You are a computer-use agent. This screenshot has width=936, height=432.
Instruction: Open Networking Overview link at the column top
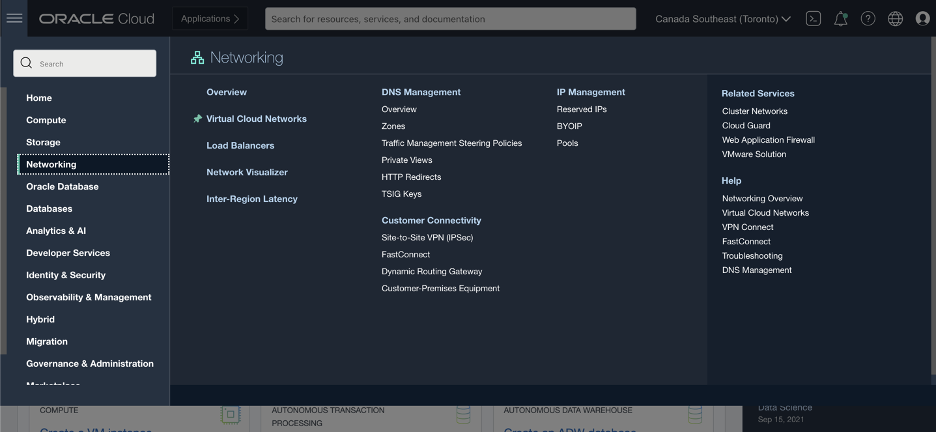tap(226, 92)
